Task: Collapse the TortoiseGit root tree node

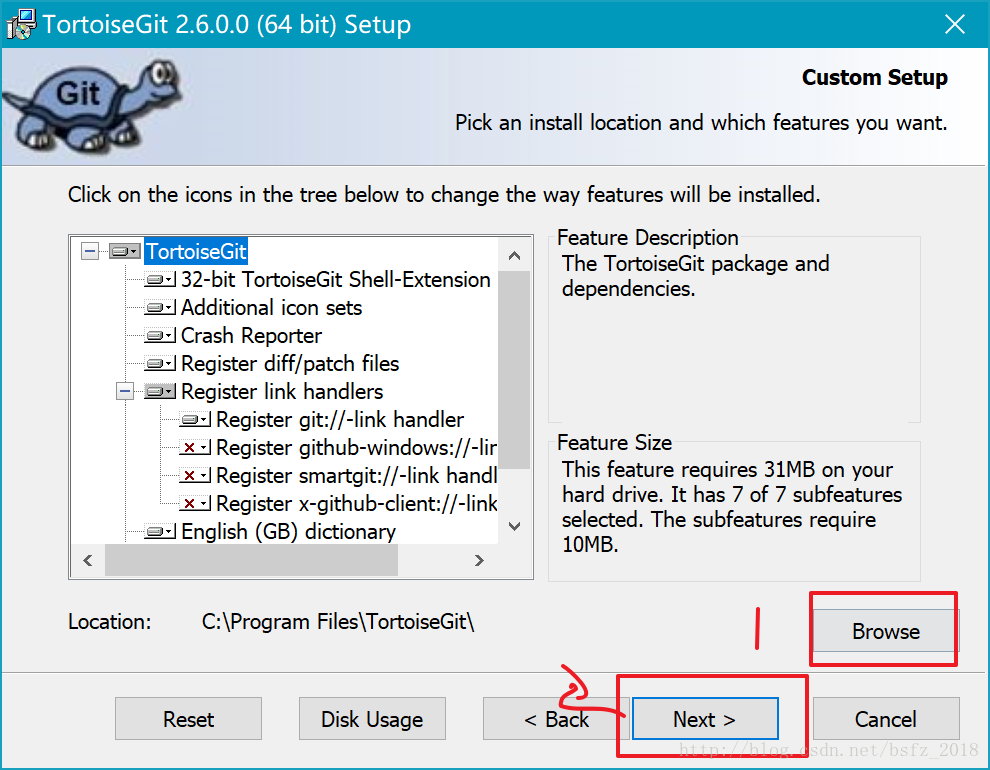Action: coord(90,251)
